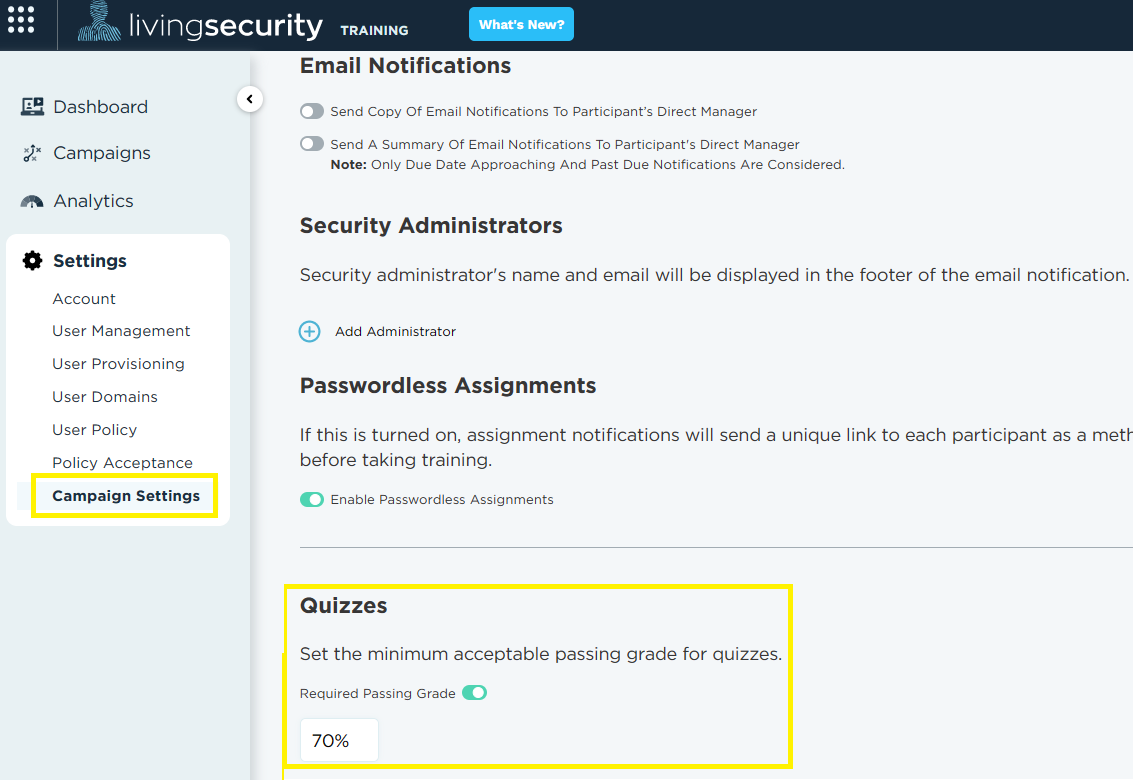This screenshot has height=780, width=1133.
Task: Open the app launcher grid icon
Action: click(x=21, y=20)
